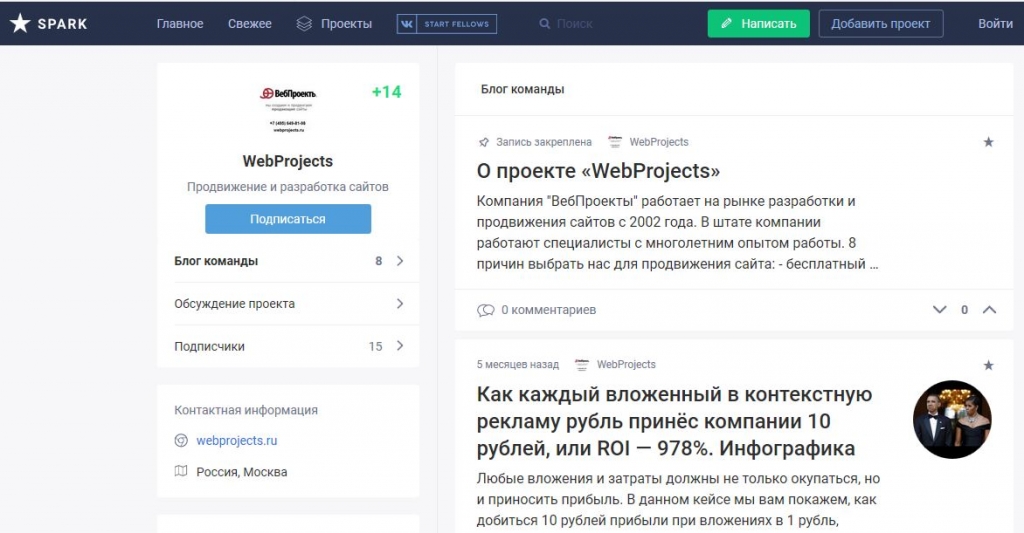Click the Блог команды heading

click(522, 89)
